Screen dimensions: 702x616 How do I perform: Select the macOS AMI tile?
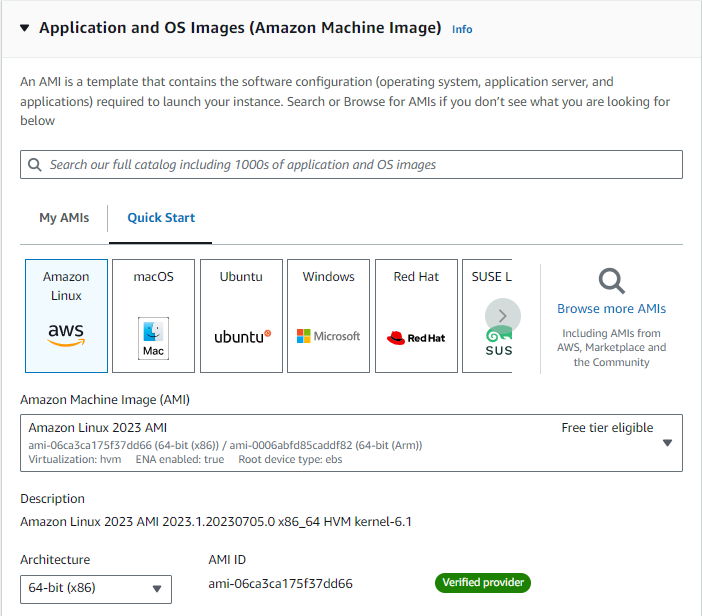pyautogui.click(x=154, y=316)
